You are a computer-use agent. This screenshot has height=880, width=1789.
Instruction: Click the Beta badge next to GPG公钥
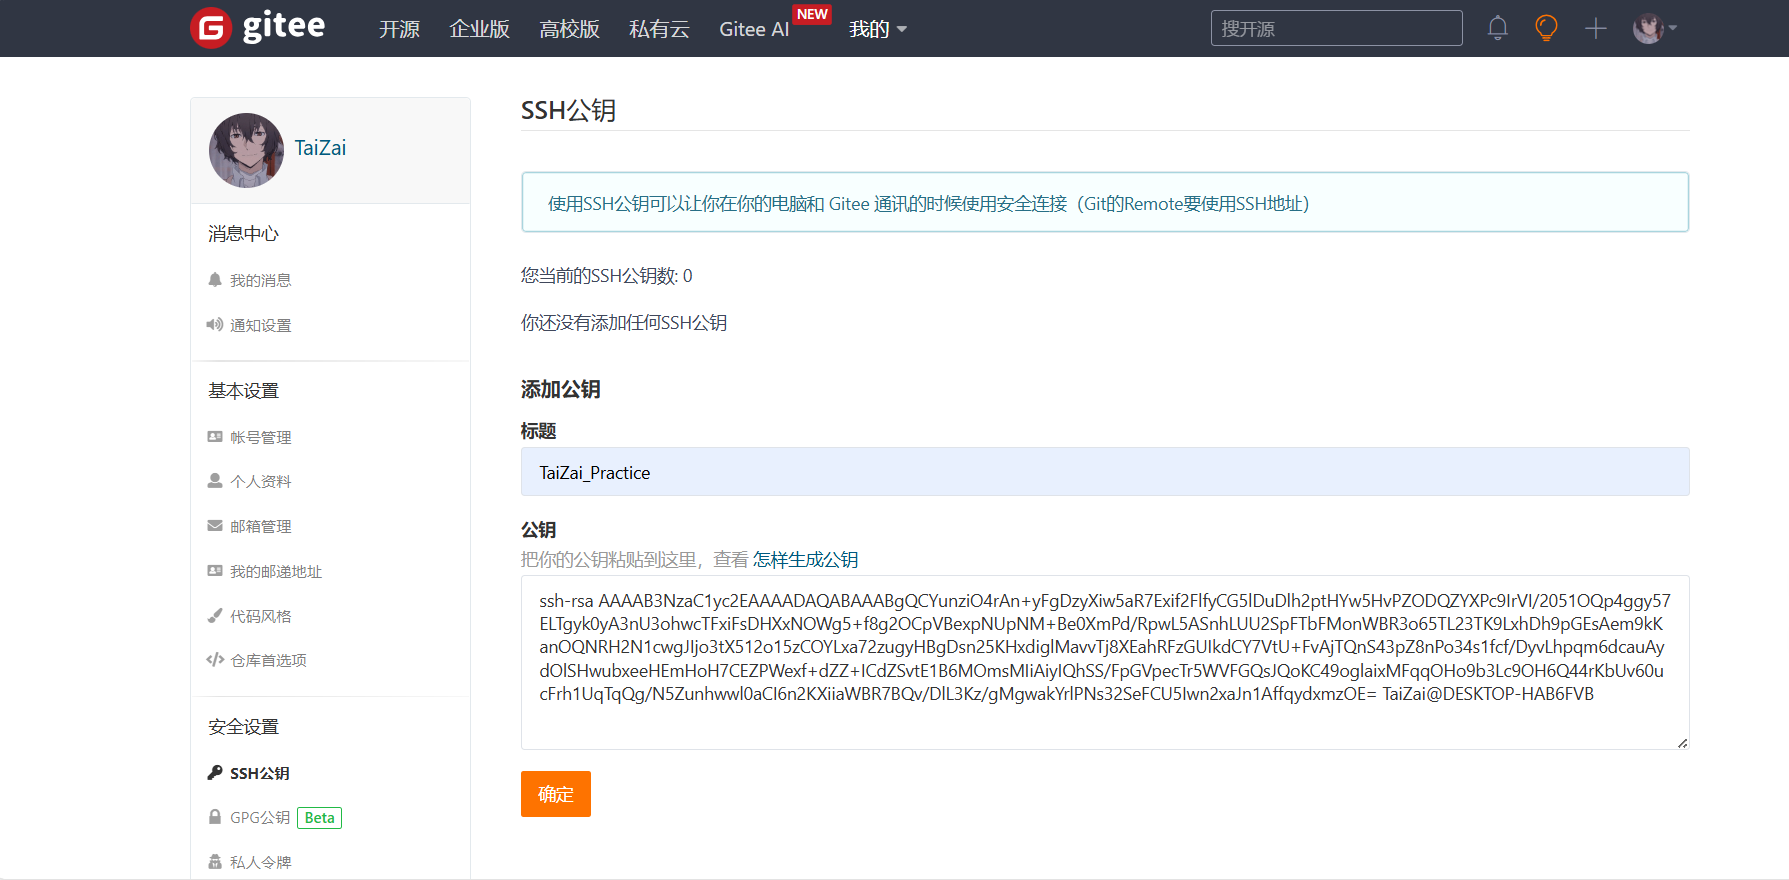320,818
